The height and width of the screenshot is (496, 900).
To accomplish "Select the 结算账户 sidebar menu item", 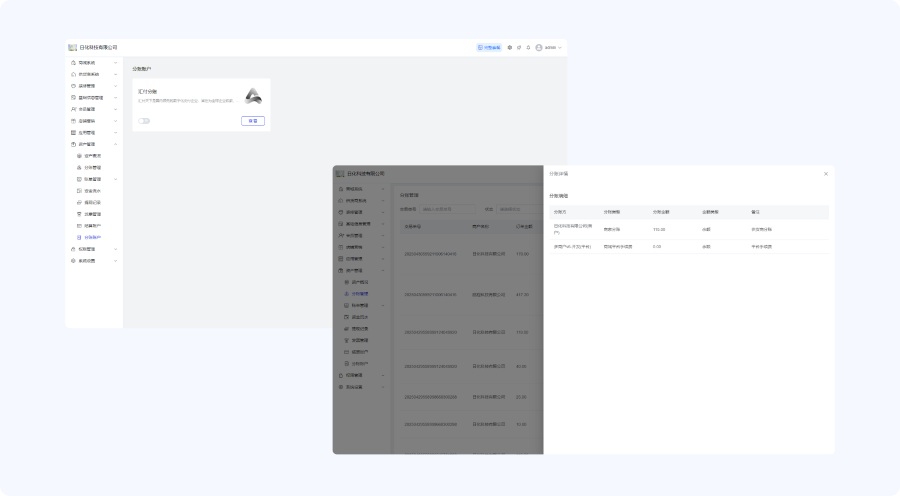I will coord(92,226).
